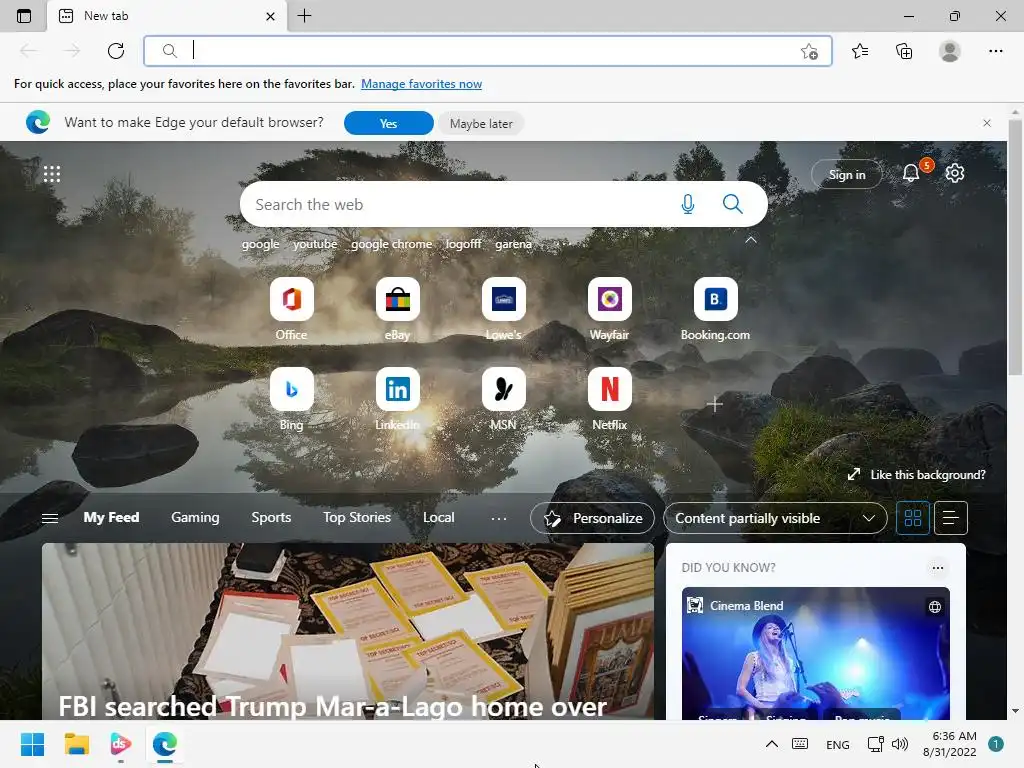The height and width of the screenshot is (768, 1024).
Task: Search suggestion google chrome
Action: tap(391, 244)
